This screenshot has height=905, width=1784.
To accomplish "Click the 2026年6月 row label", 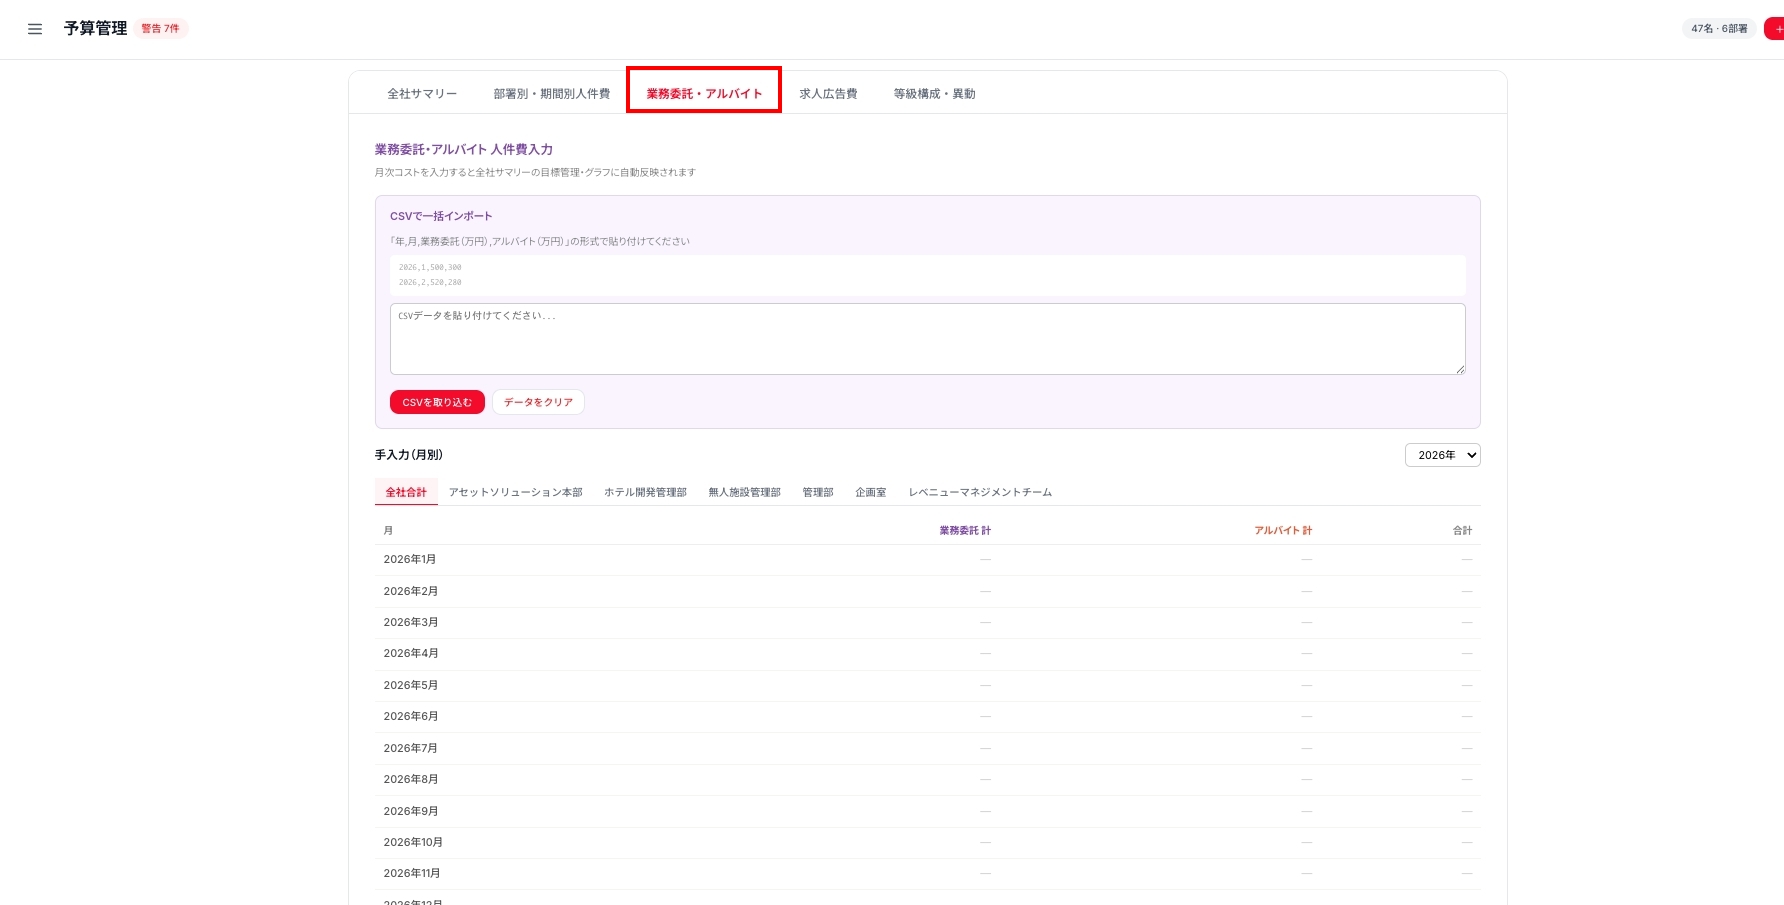I will (x=411, y=717).
